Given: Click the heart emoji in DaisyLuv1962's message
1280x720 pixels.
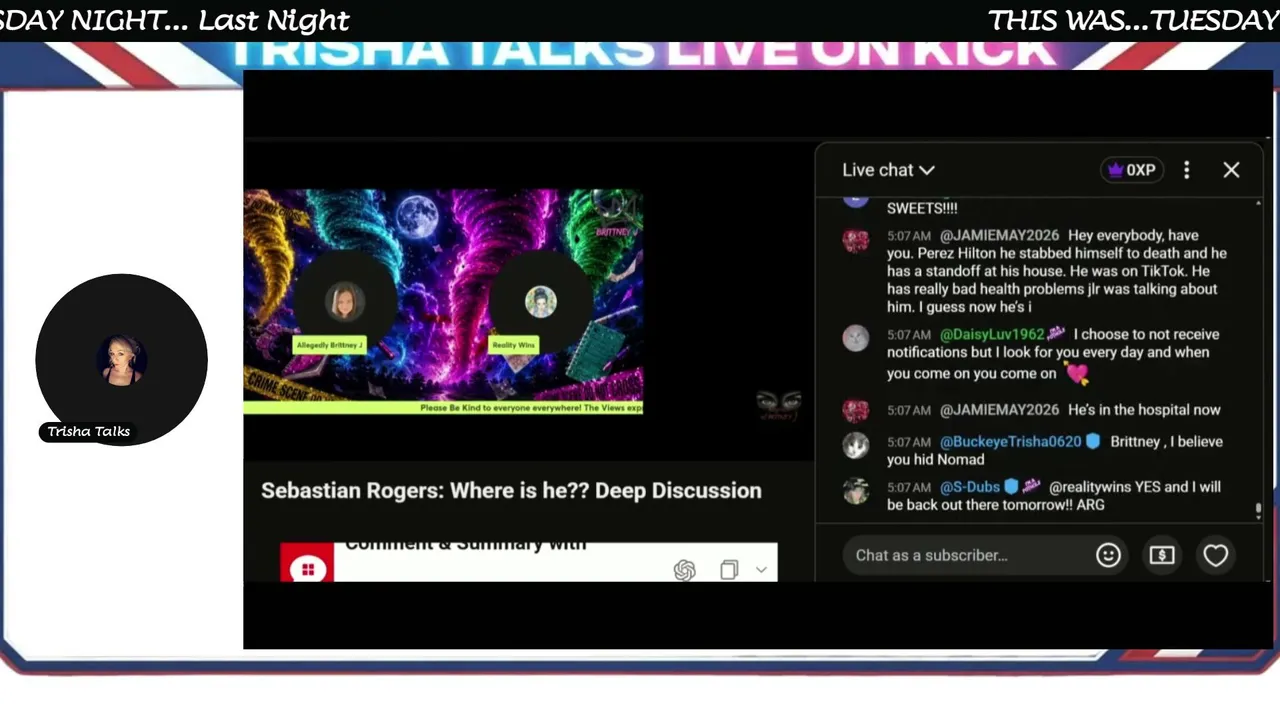Looking at the screenshot, I should click(1076, 373).
